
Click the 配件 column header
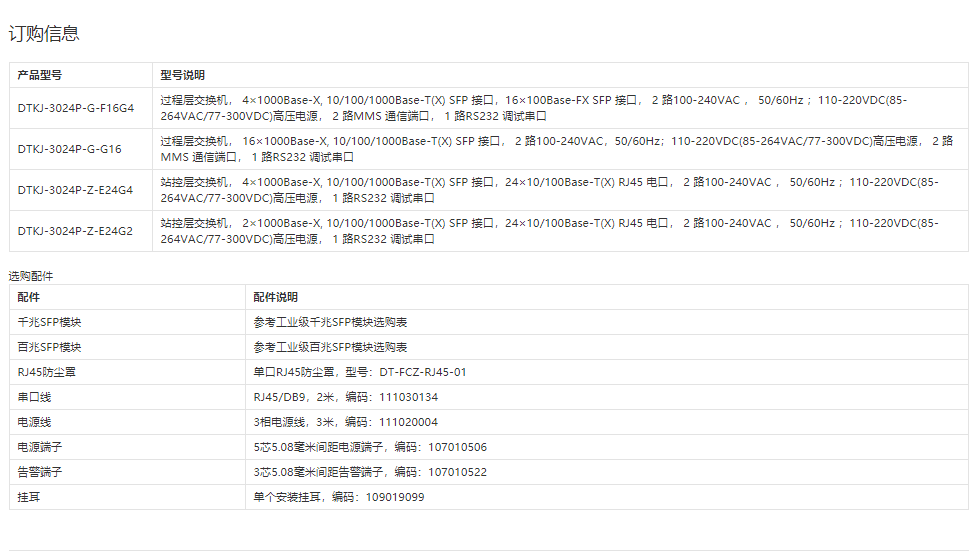coord(28,297)
